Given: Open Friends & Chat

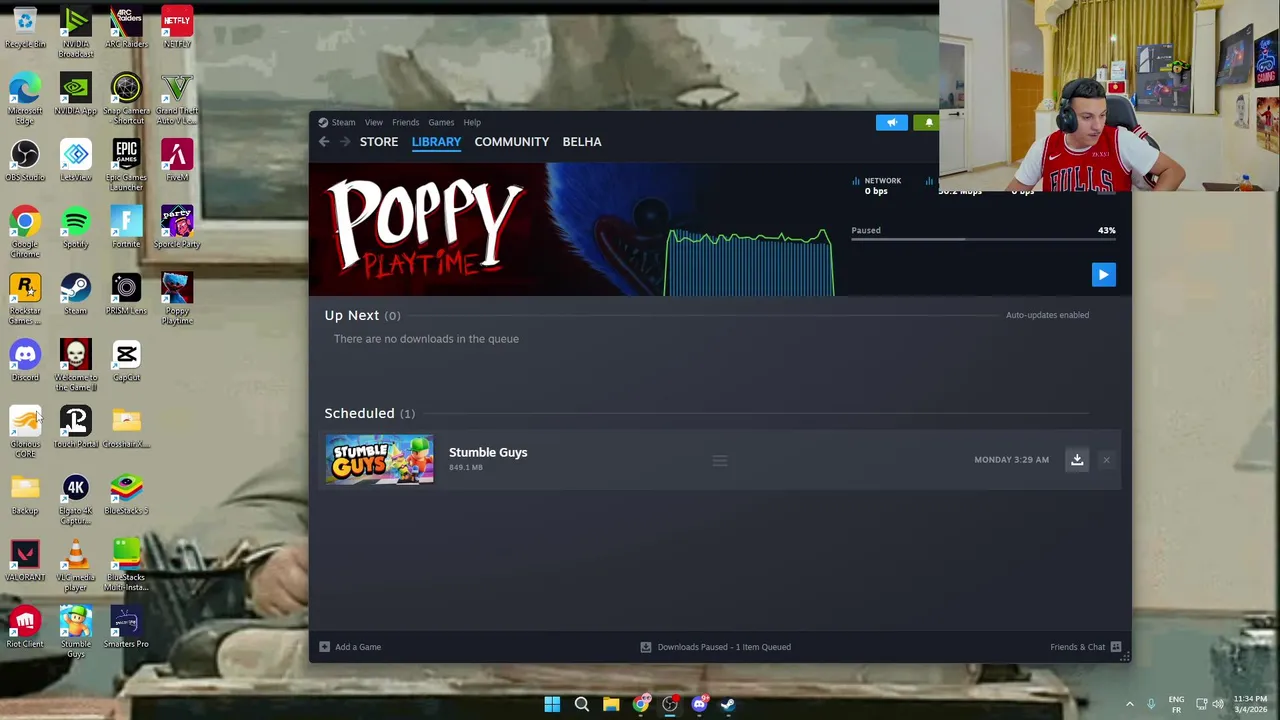Looking at the screenshot, I should coord(1085,647).
